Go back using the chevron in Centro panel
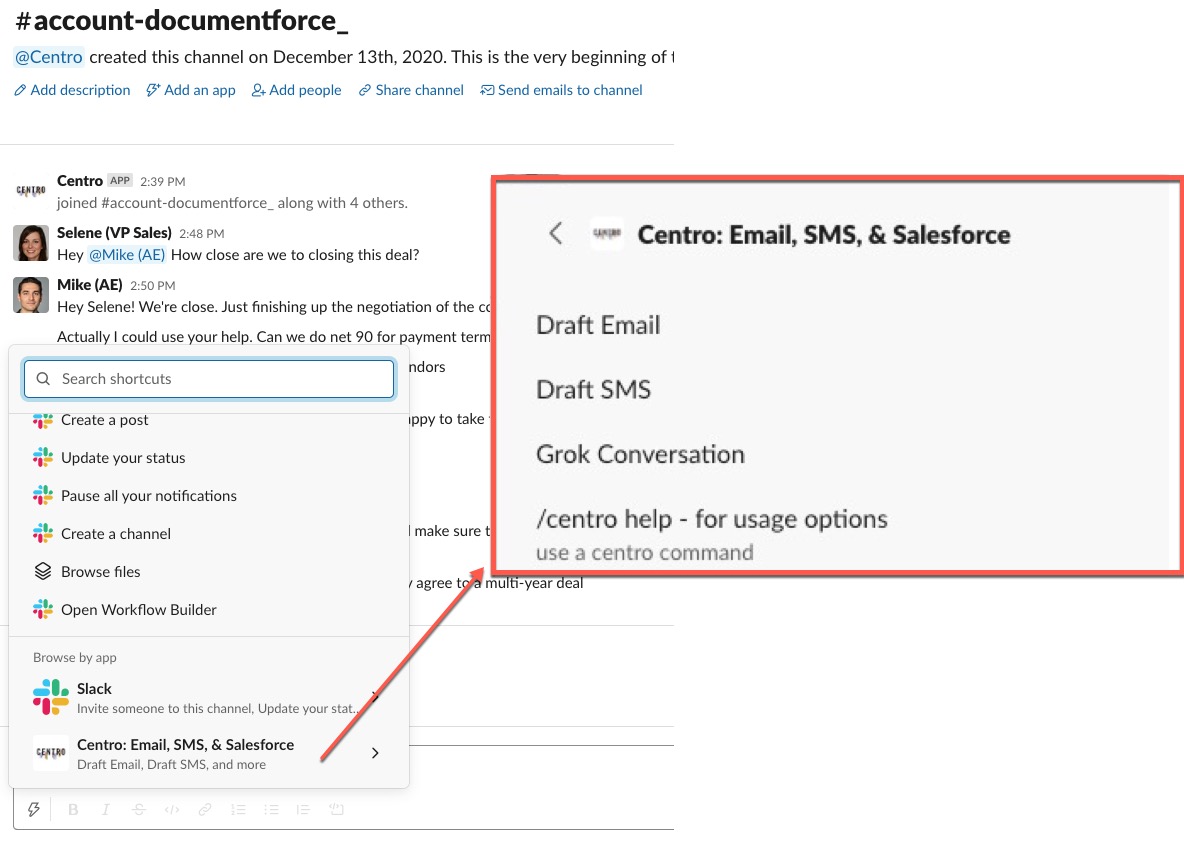 (x=556, y=233)
